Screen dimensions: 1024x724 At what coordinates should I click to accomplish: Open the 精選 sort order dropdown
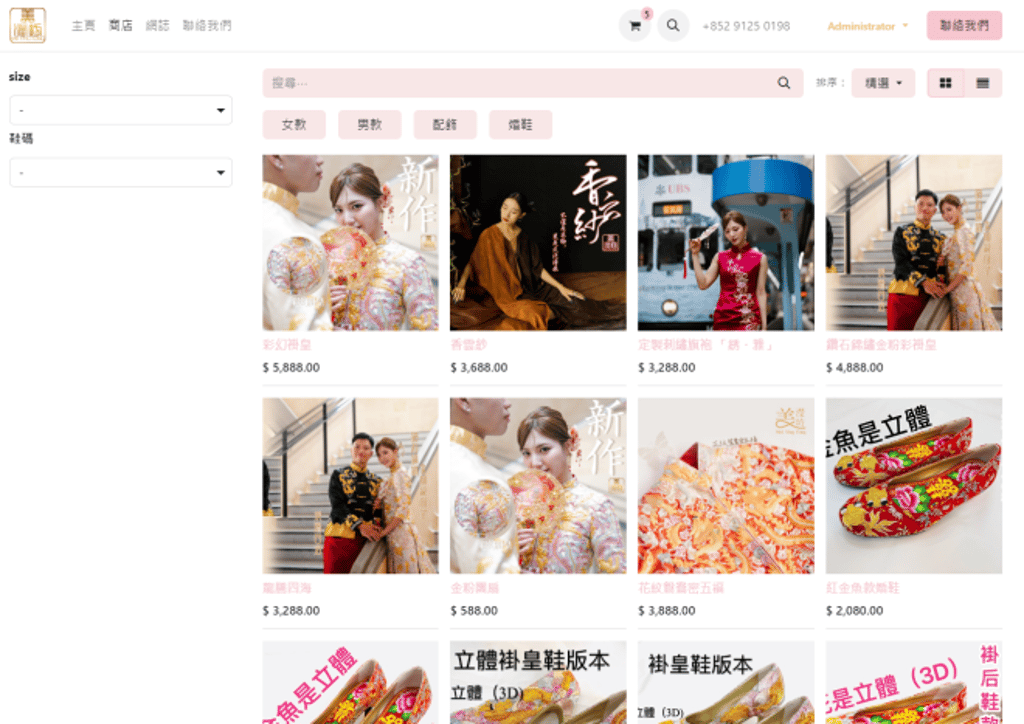click(882, 83)
